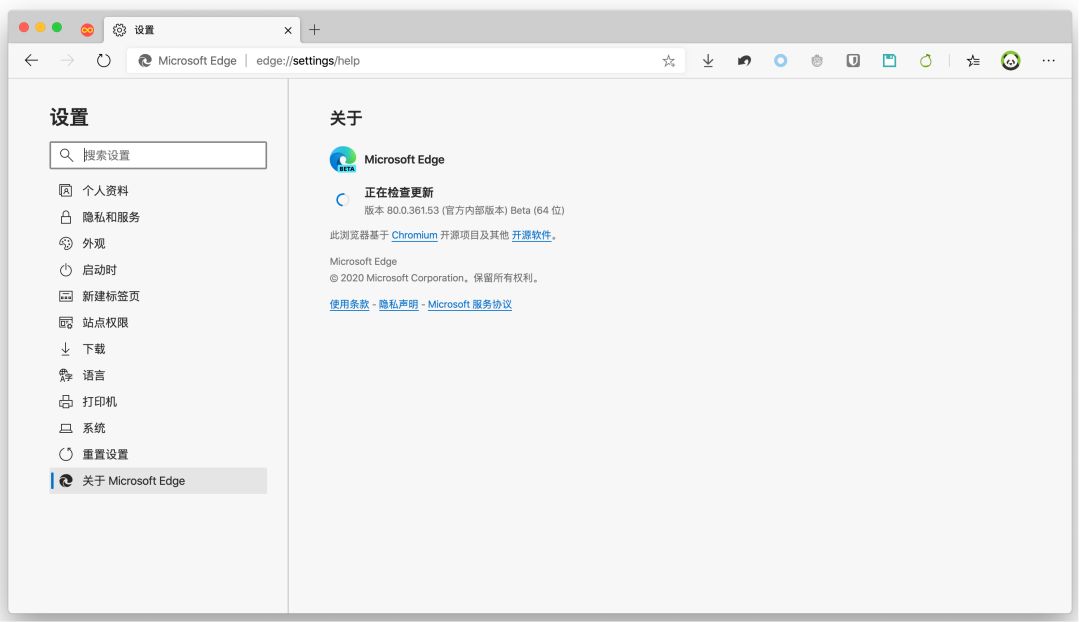Click the Edge Beta logo
Image resolution: width=1080 pixels, height=622 pixels.
[343, 159]
